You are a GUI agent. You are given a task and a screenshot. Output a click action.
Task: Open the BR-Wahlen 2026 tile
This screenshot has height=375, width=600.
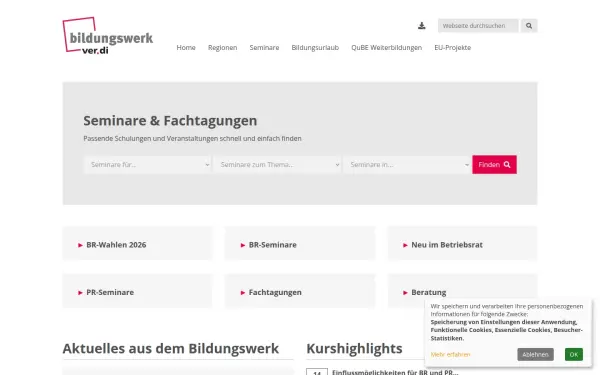point(137,243)
